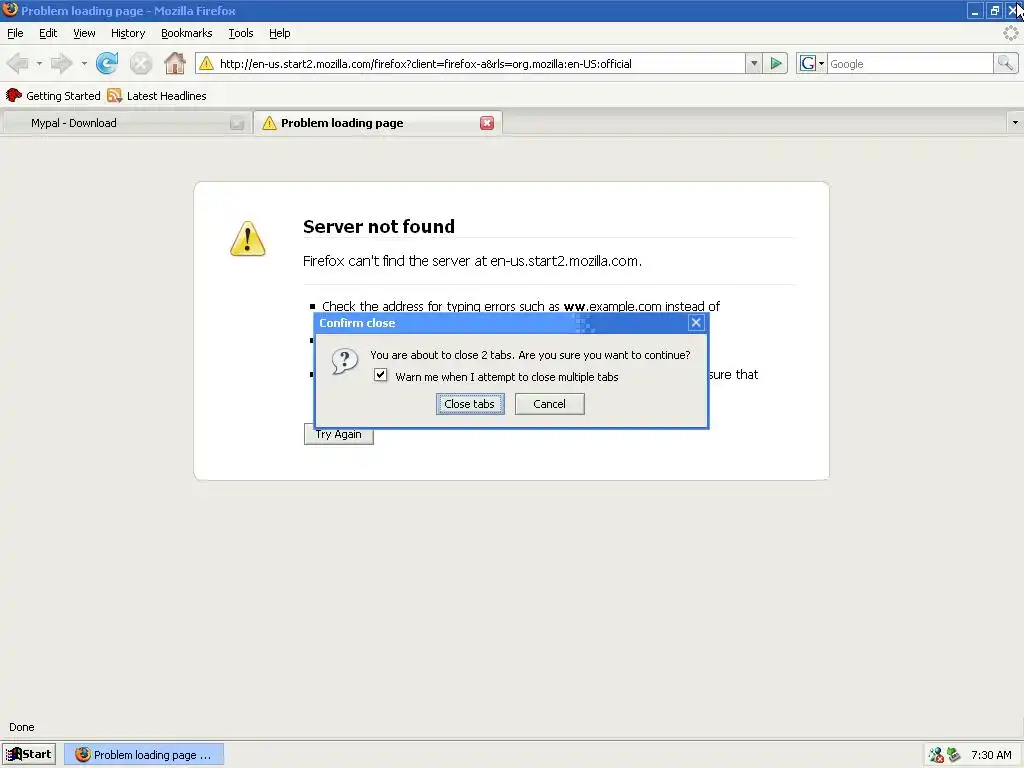1024x768 pixels.
Task: Close the Confirm close dialog
Action: [x=696, y=323]
